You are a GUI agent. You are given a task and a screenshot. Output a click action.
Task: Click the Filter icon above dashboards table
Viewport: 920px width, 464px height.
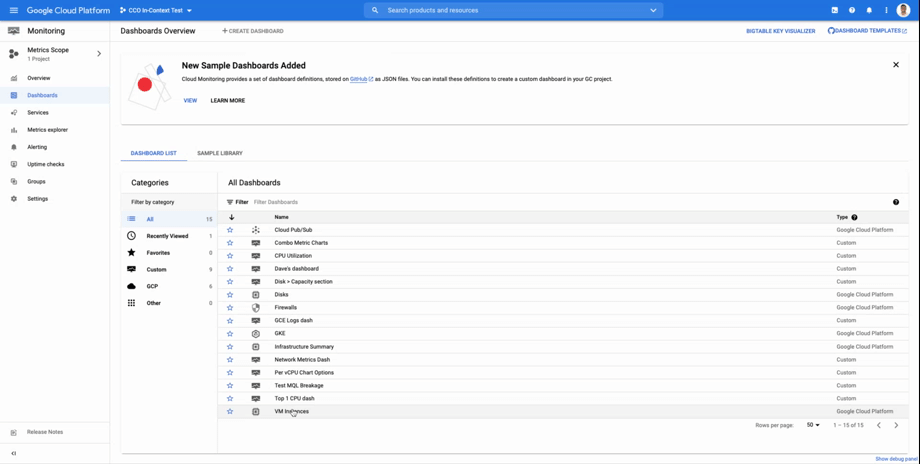point(230,202)
